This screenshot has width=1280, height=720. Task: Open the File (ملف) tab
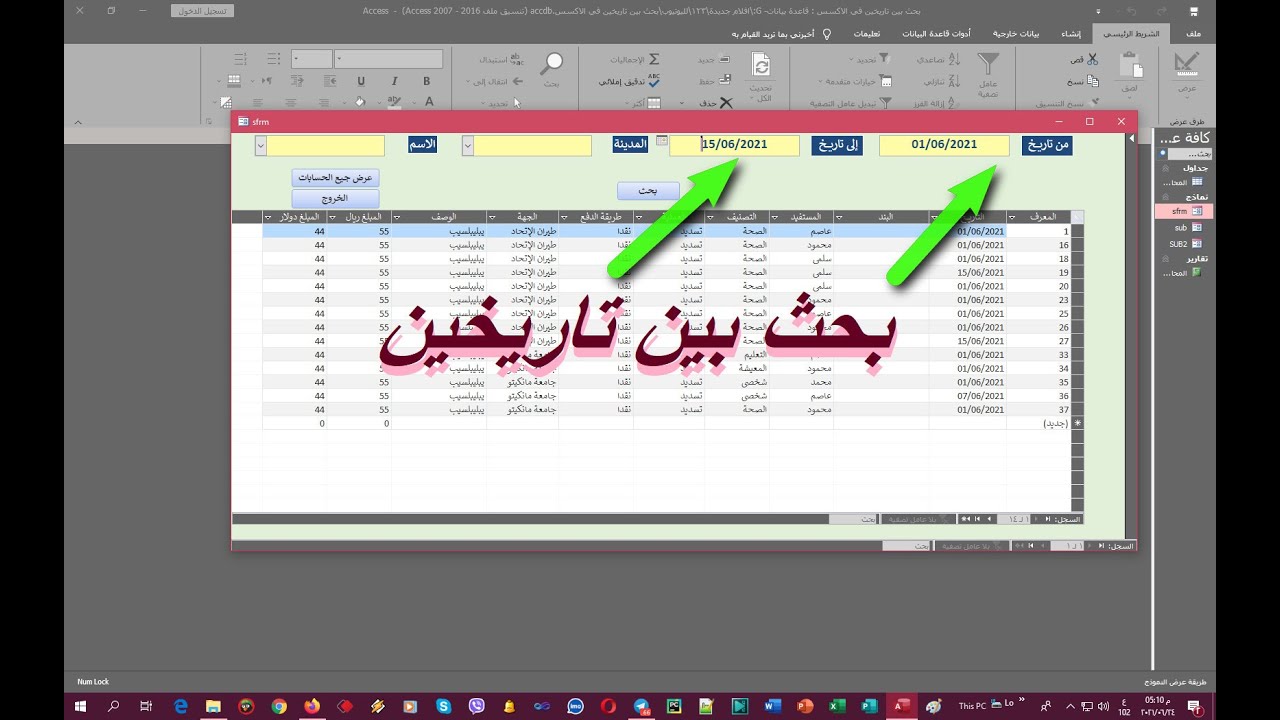1193,33
